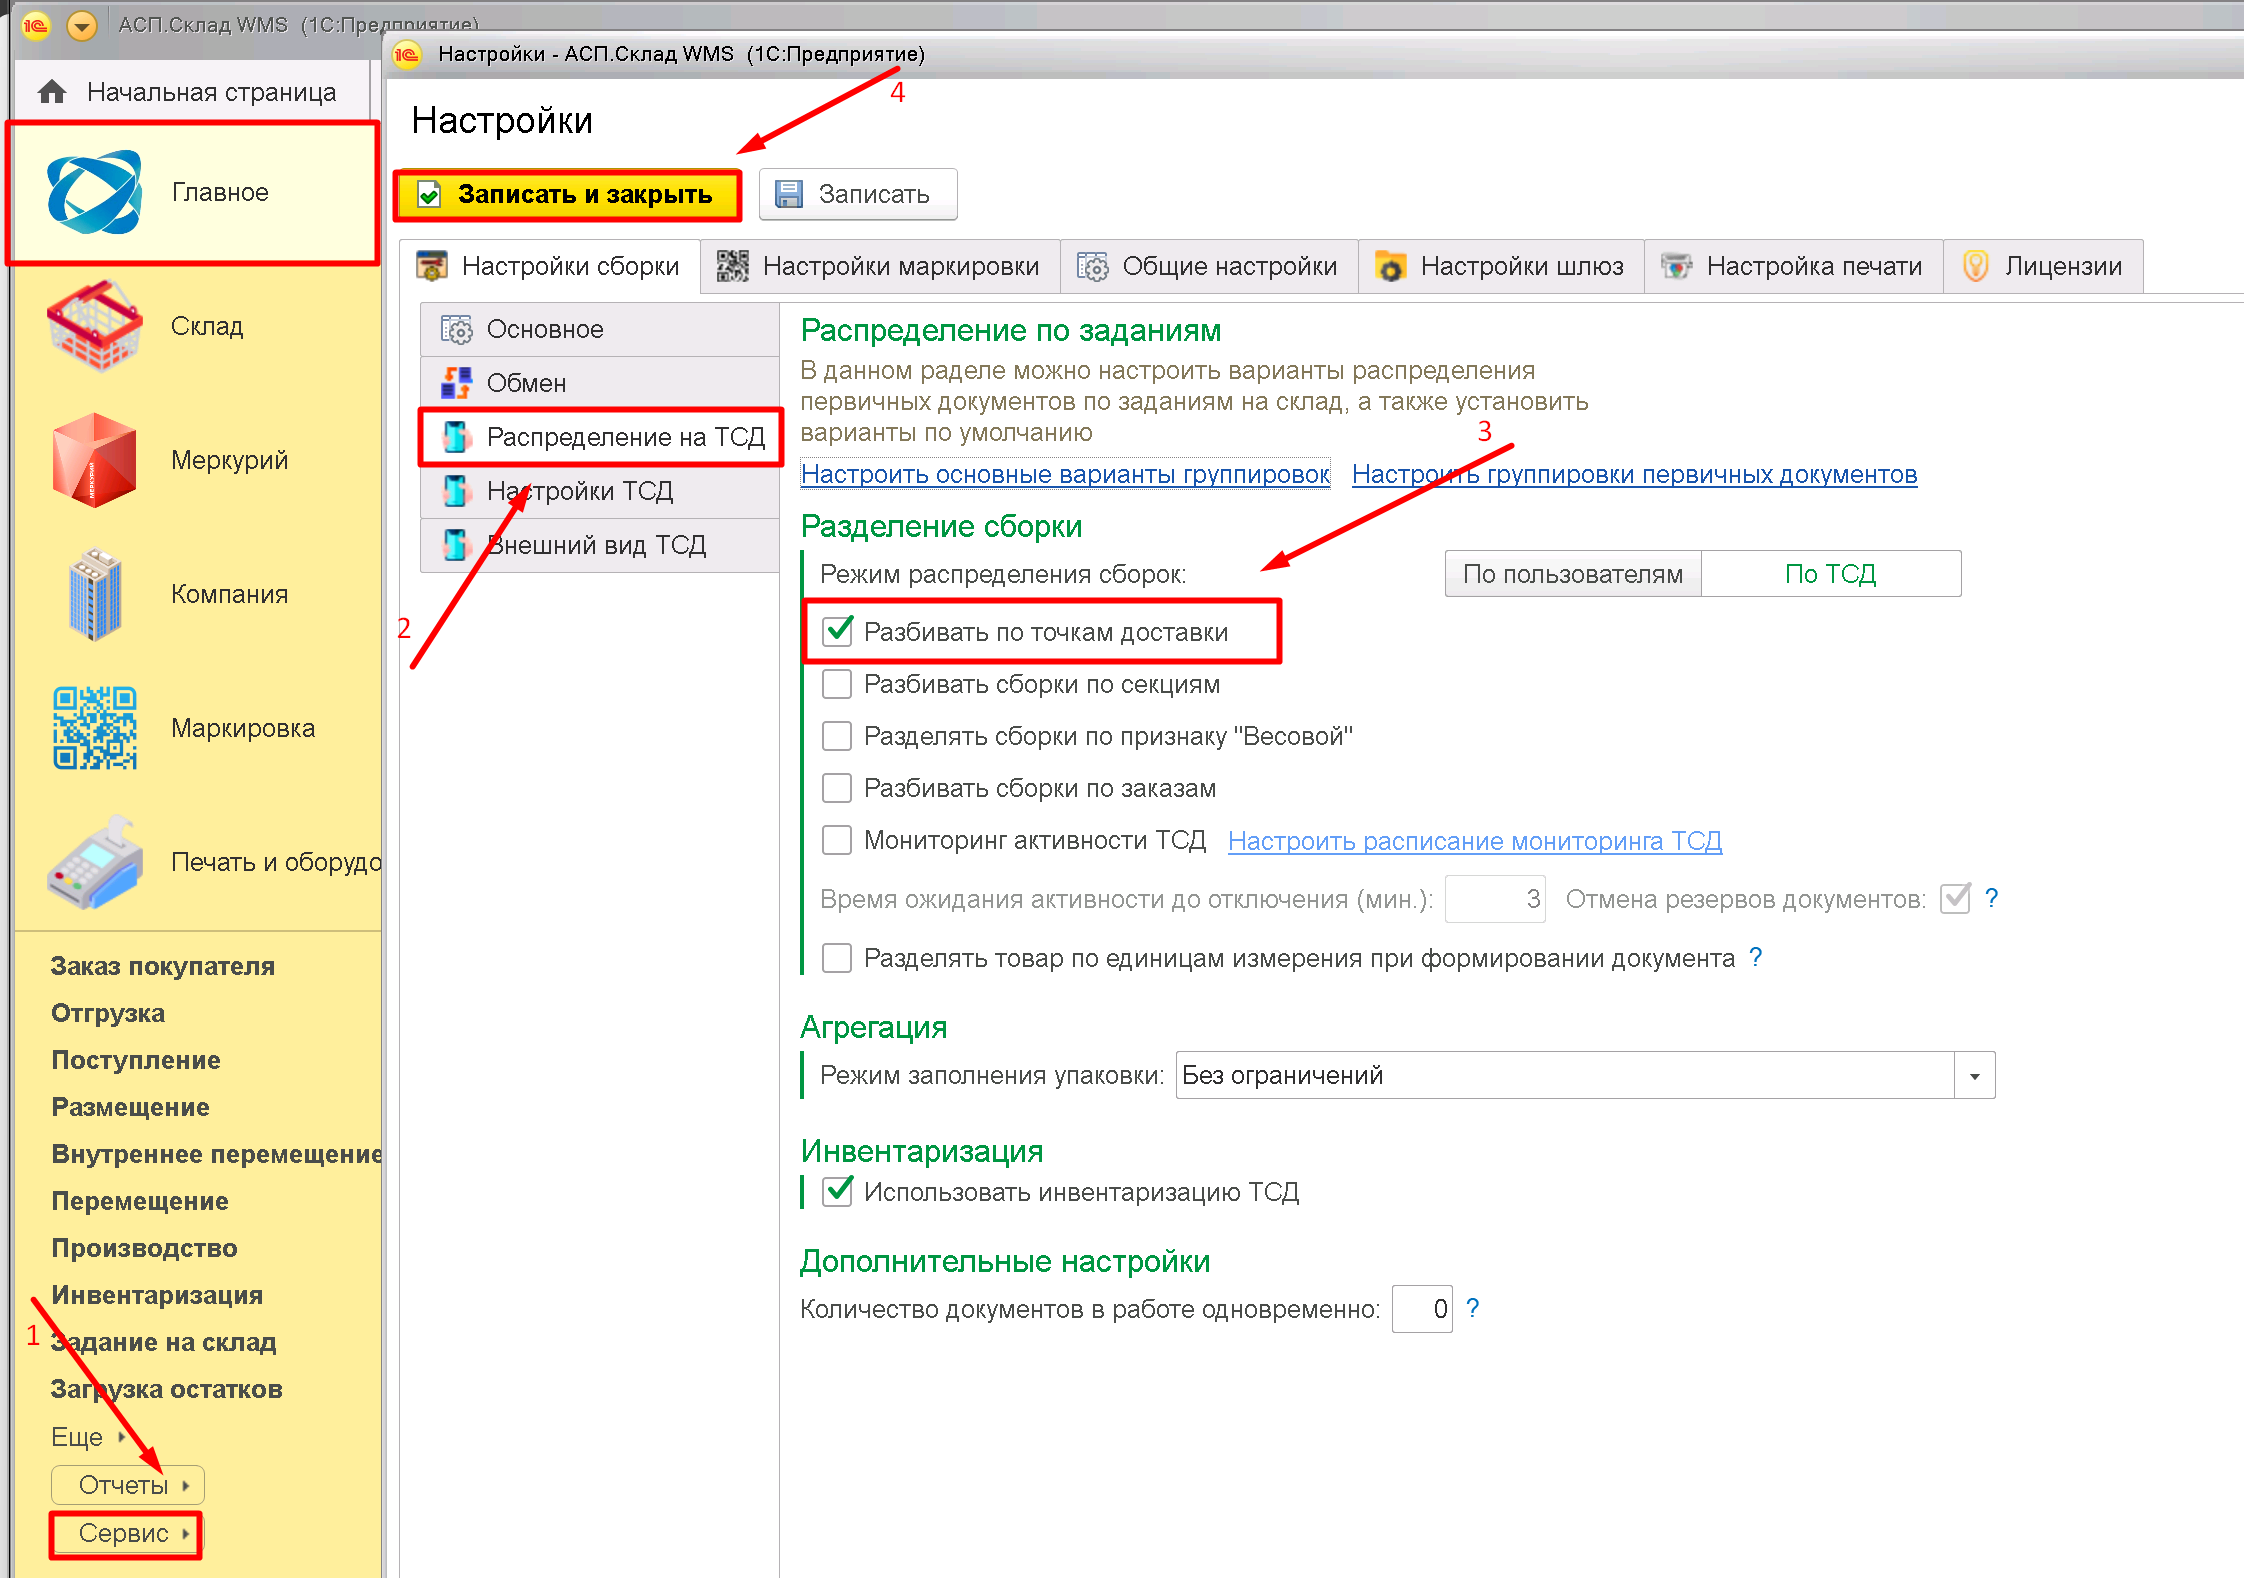
Task: Enable Разделять товар по единицам измерения checkbox
Action: click(837, 958)
